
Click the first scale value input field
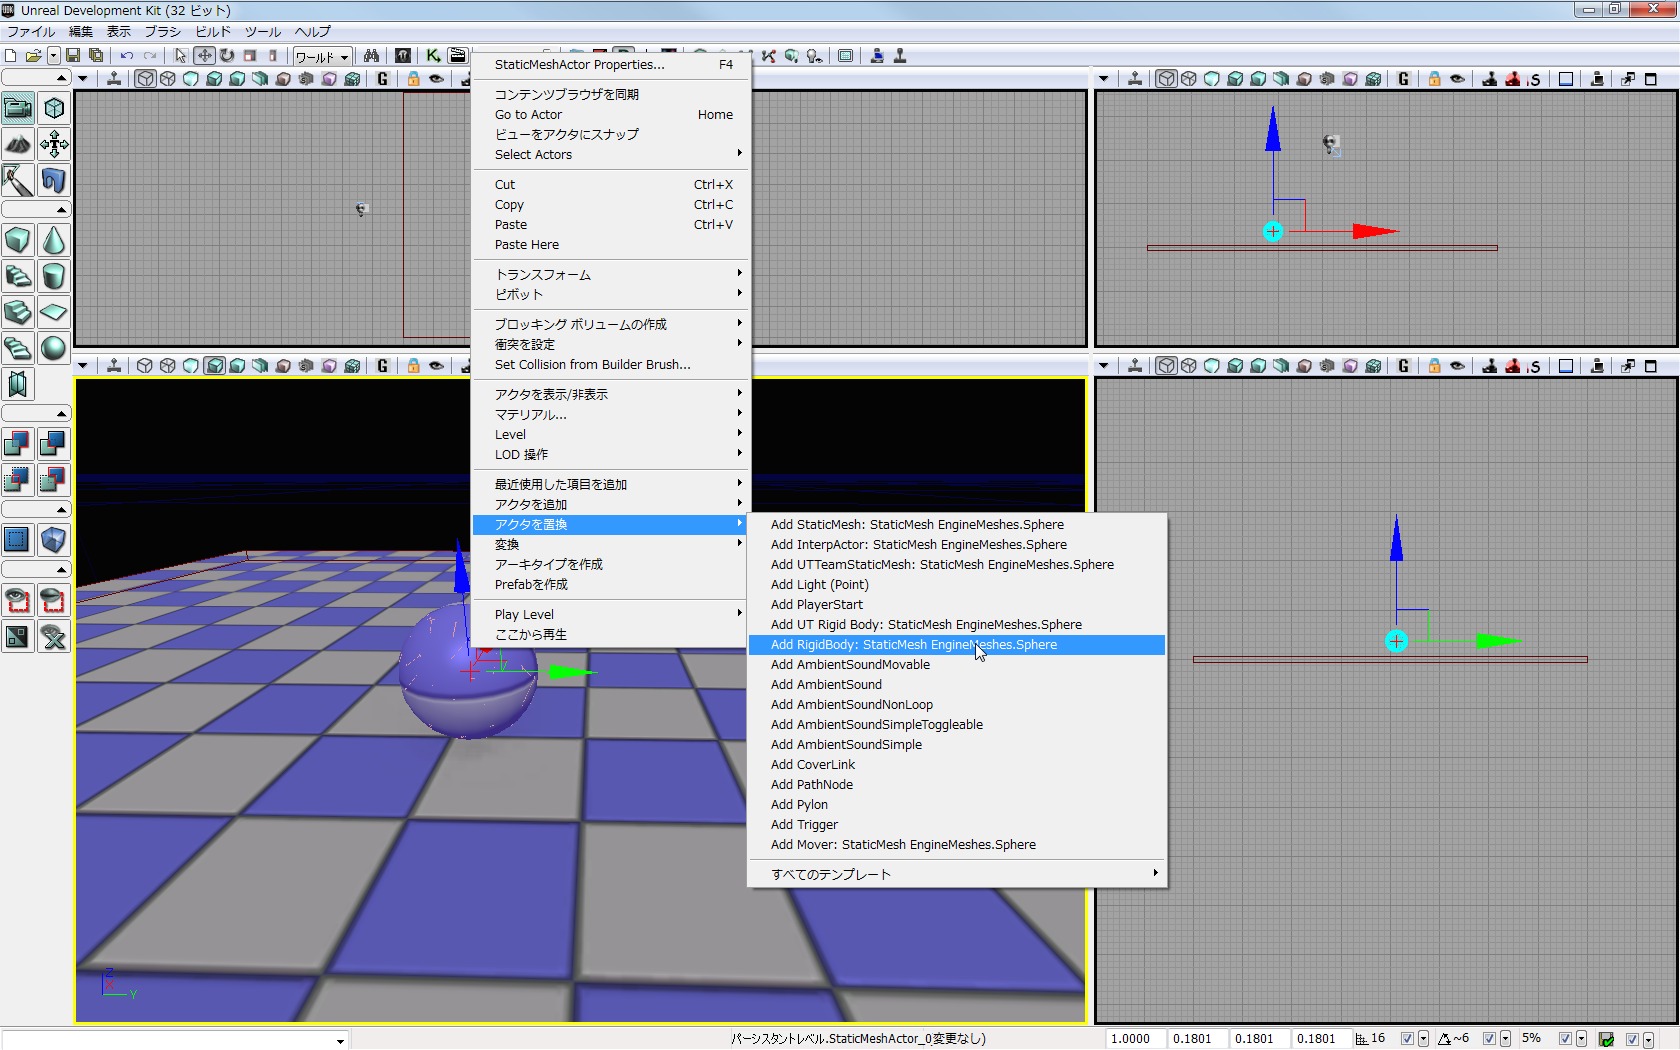pyautogui.click(x=1133, y=1039)
